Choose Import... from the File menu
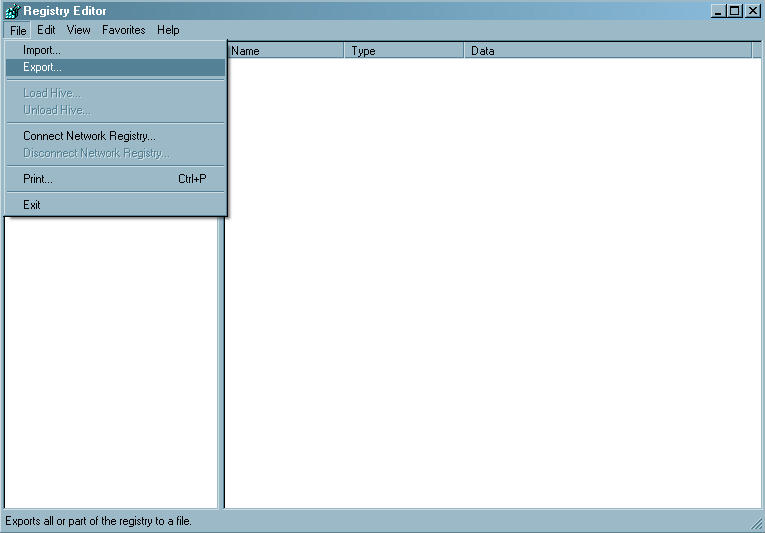 coord(115,50)
